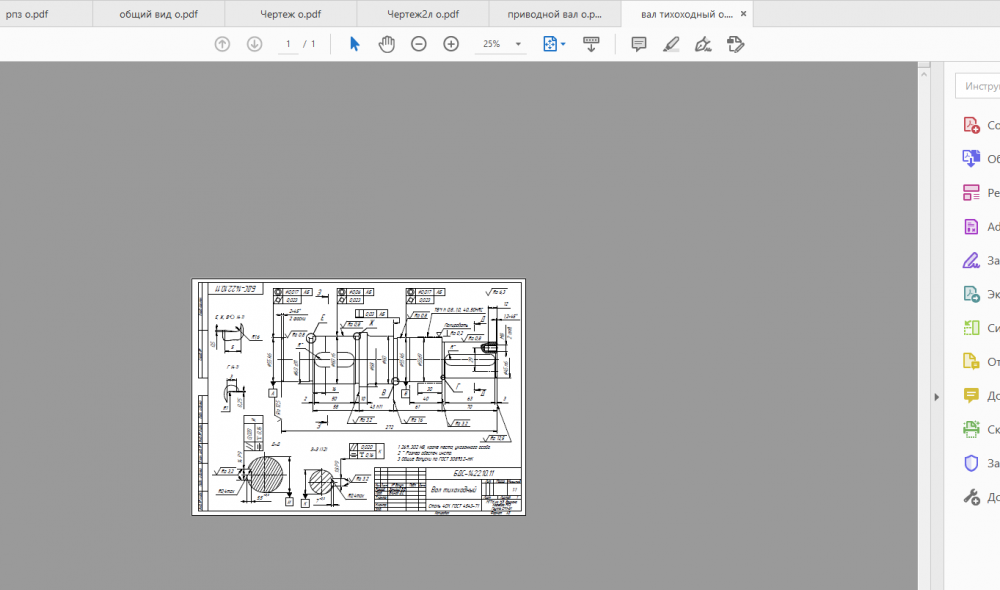This screenshot has width=1000, height=590.
Task: Go to next page arrow
Action: coord(254,44)
